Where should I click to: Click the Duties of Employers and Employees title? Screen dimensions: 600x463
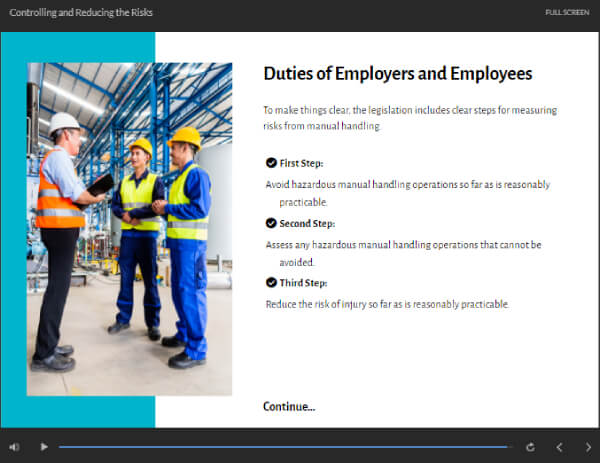pyautogui.click(x=398, y=74)
